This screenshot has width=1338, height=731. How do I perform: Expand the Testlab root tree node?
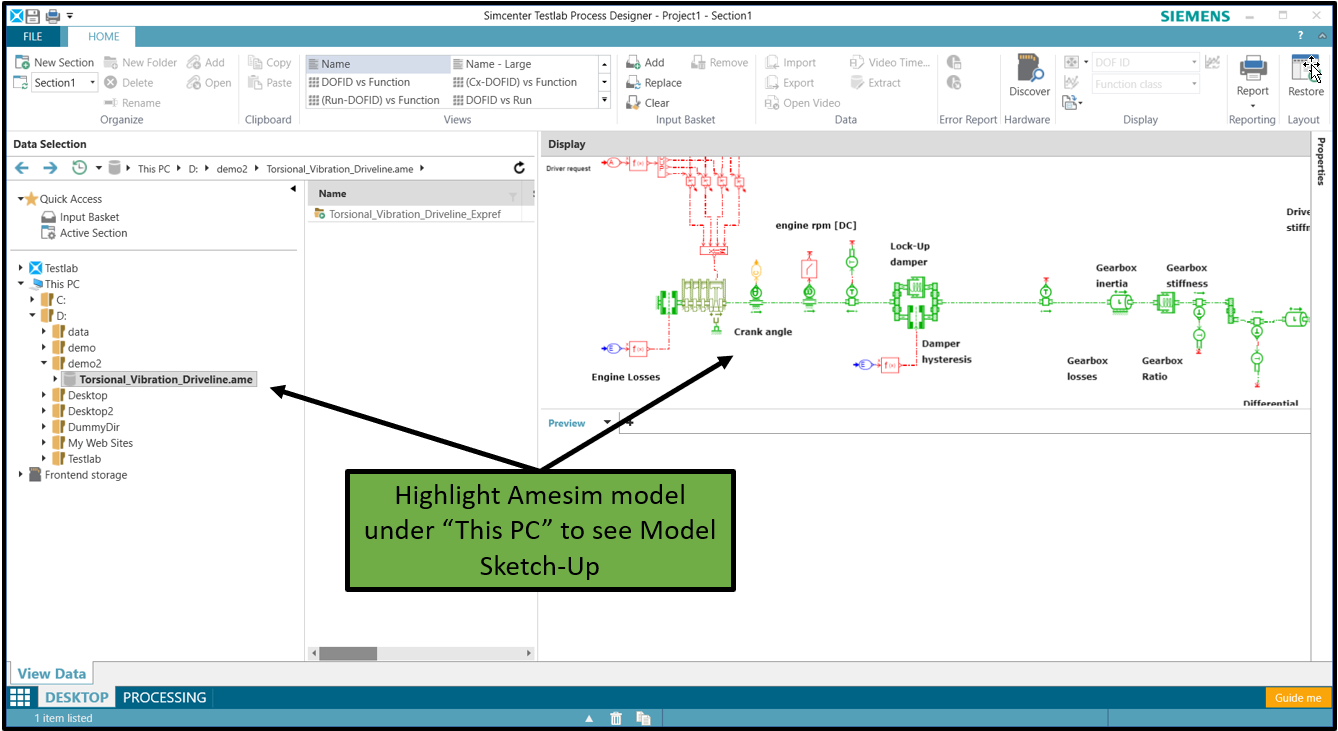[21, 268]
